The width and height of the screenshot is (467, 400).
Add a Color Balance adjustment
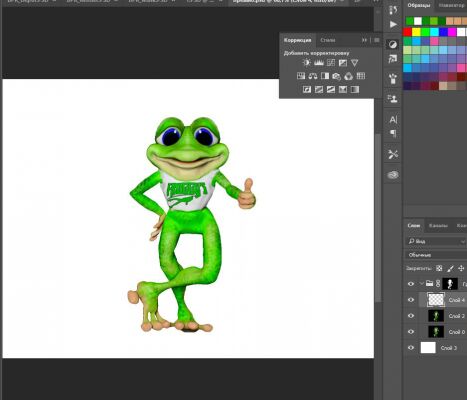313,76
